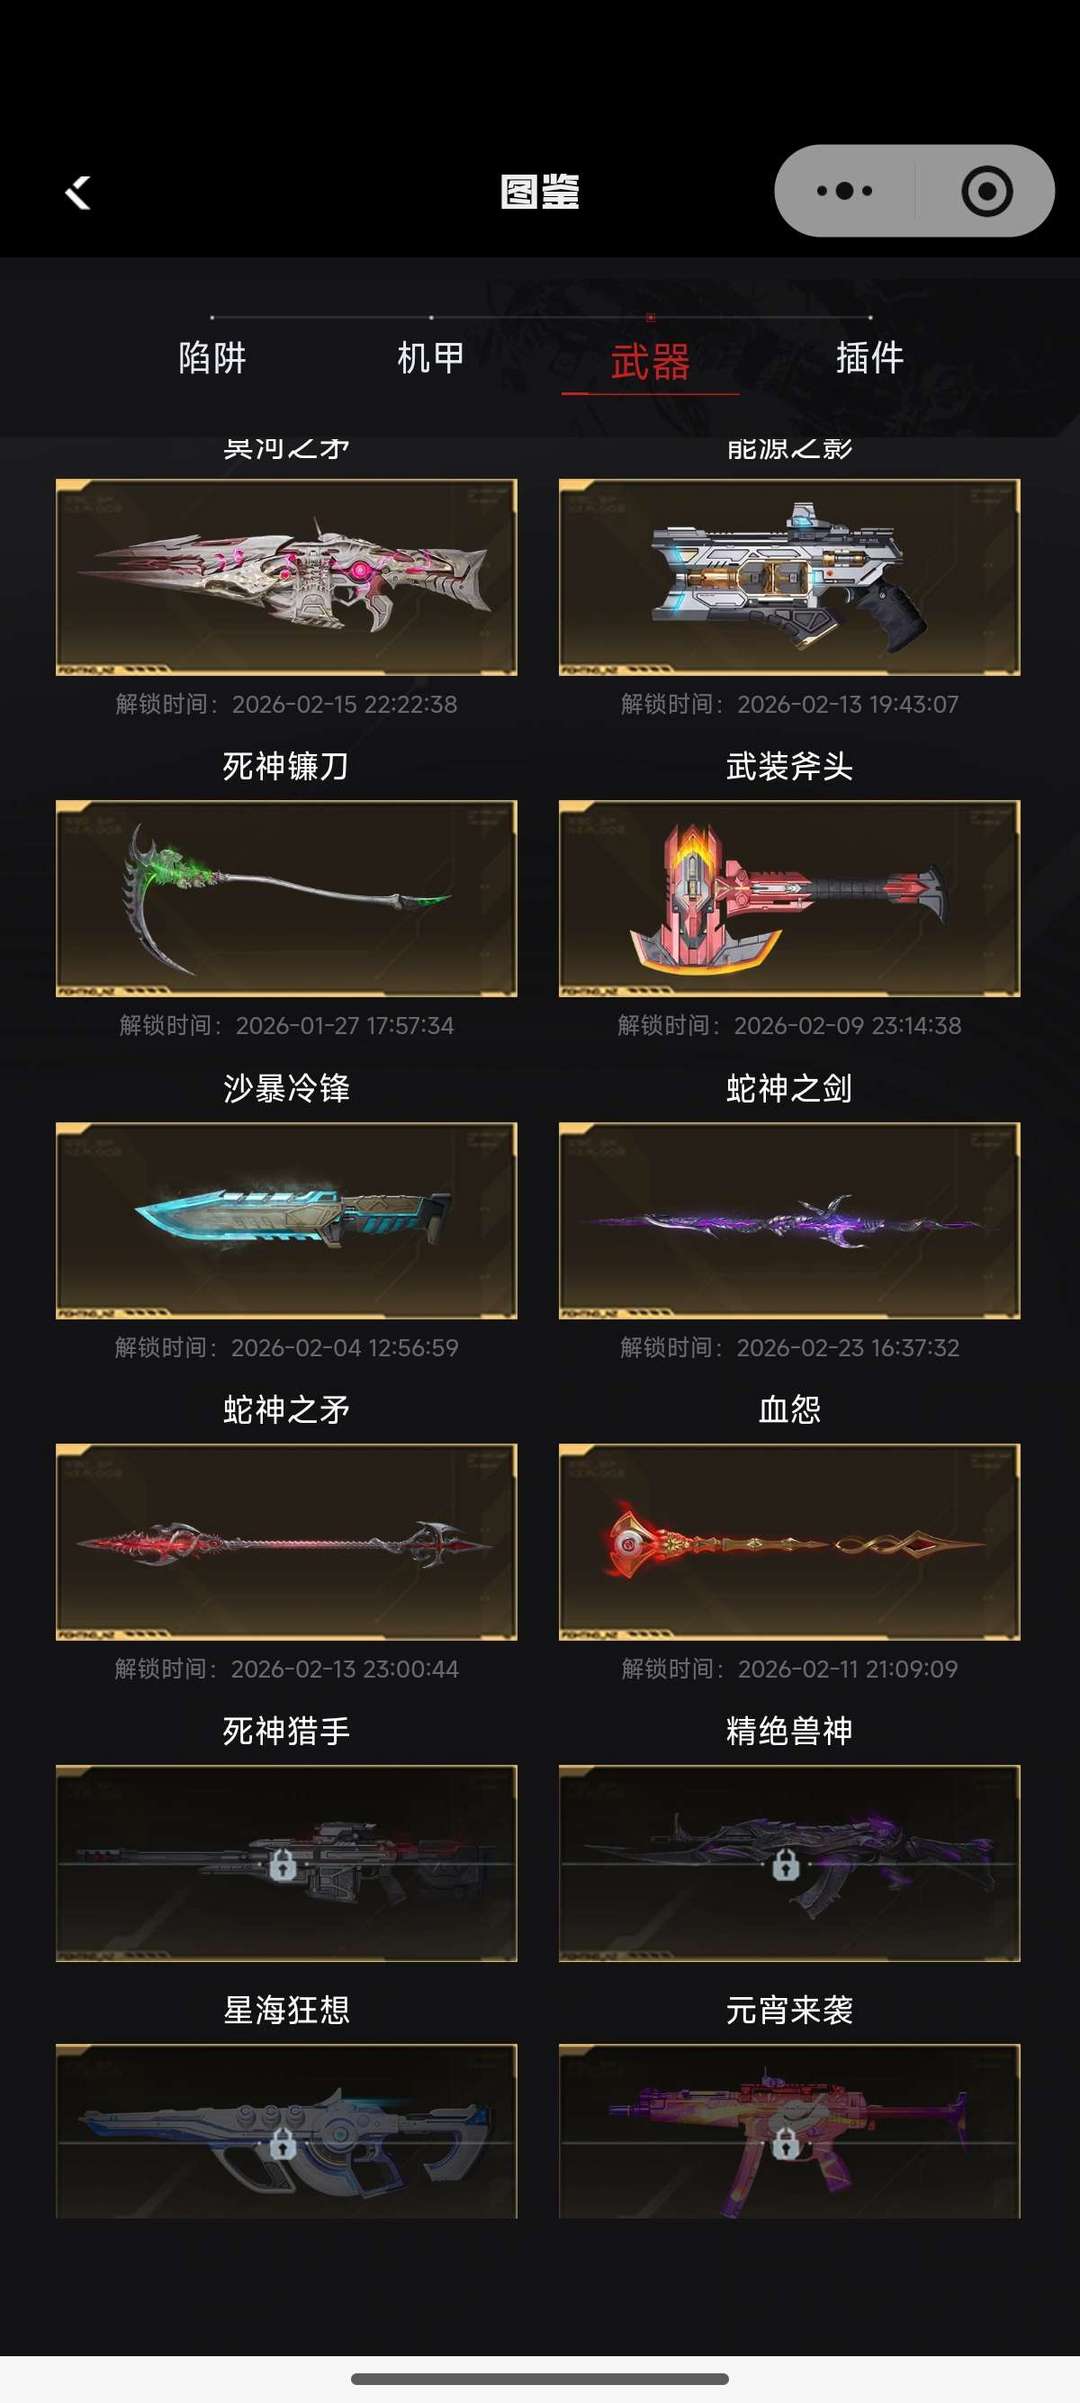The image size is (1080, 2403).
Task: Open the gold-white pistol card
Action: (x=789, y=577)
